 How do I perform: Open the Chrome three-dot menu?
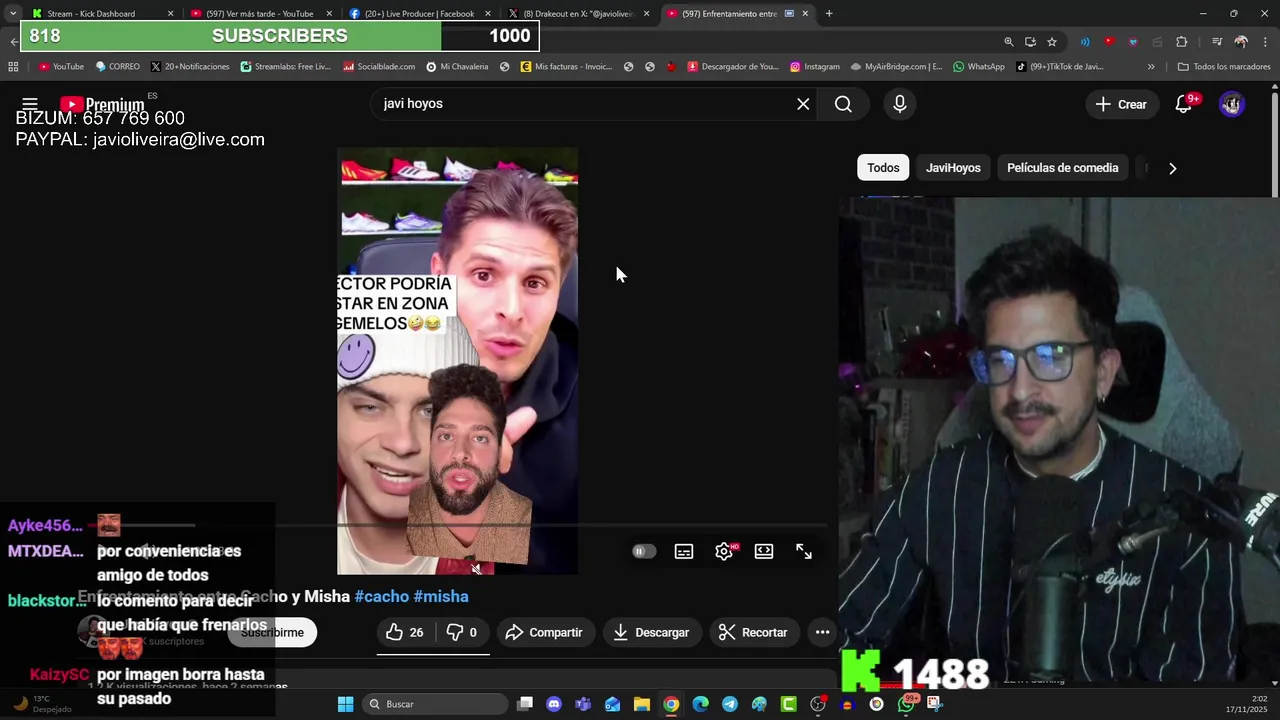pos(1264,41)
